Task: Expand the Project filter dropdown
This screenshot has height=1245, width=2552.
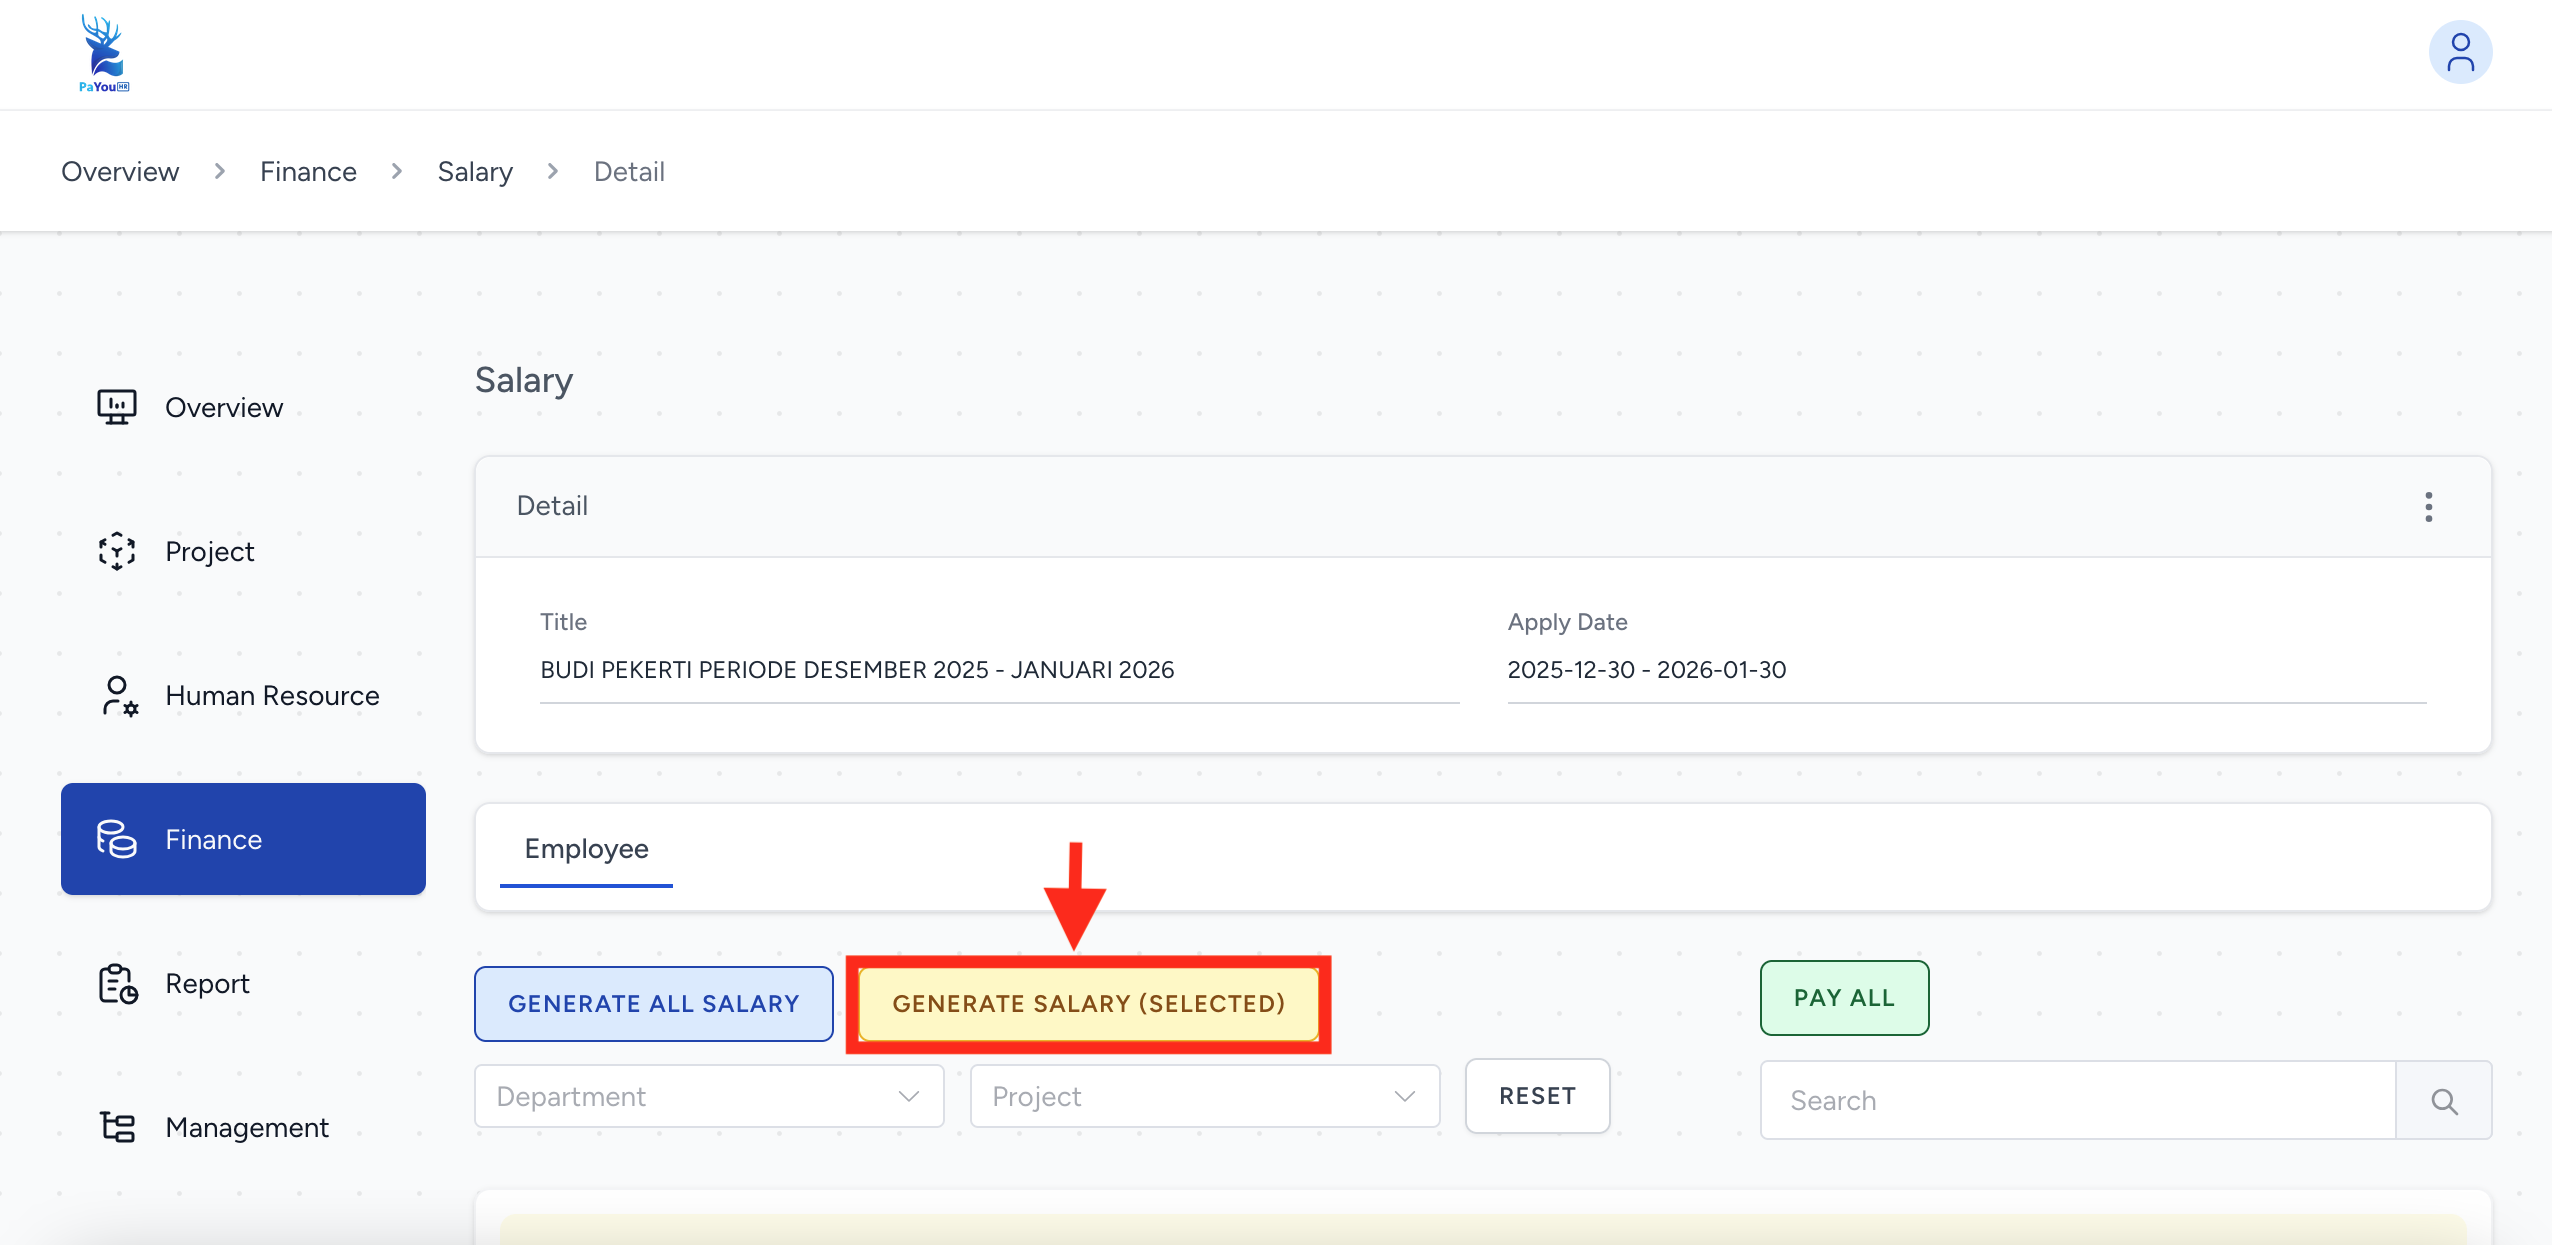Action: pos(1204,1097)
